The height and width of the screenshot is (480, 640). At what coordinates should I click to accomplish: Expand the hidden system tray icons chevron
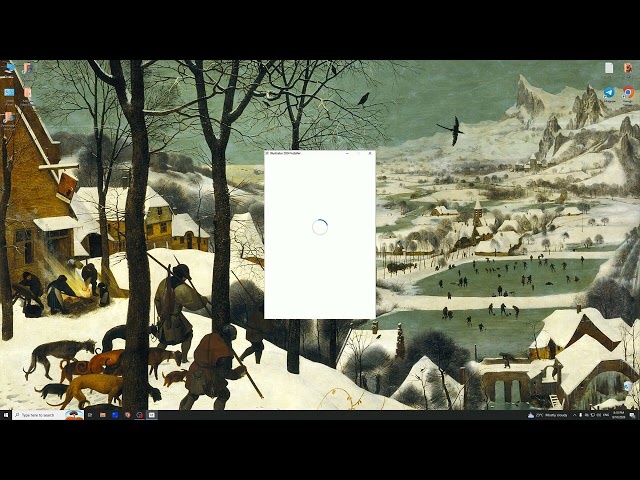click(575, 415)
